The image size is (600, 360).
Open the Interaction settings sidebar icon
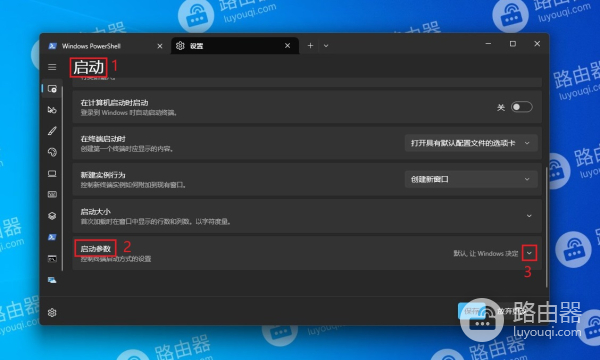52,110
